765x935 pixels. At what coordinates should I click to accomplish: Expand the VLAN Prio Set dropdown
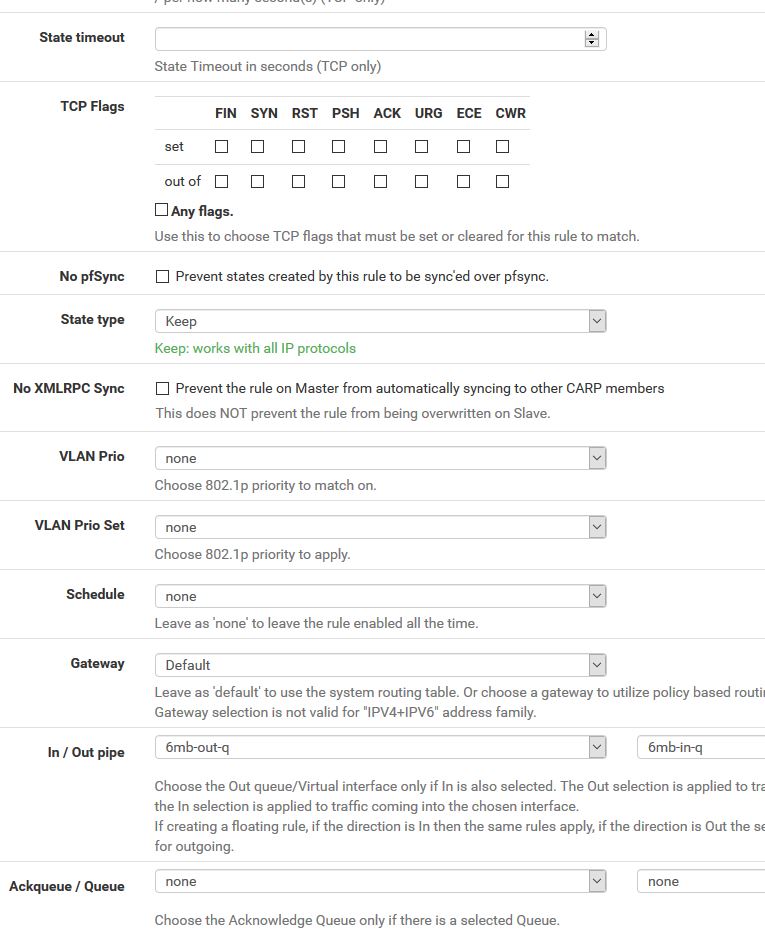click(380, 528)
